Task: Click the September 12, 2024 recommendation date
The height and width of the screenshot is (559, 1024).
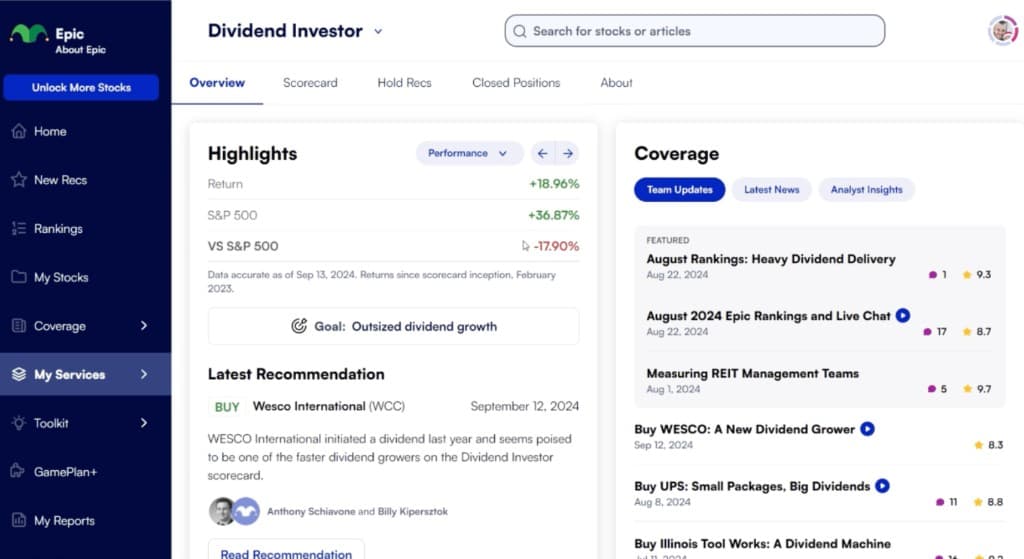Action: click(x=524, y=406)
